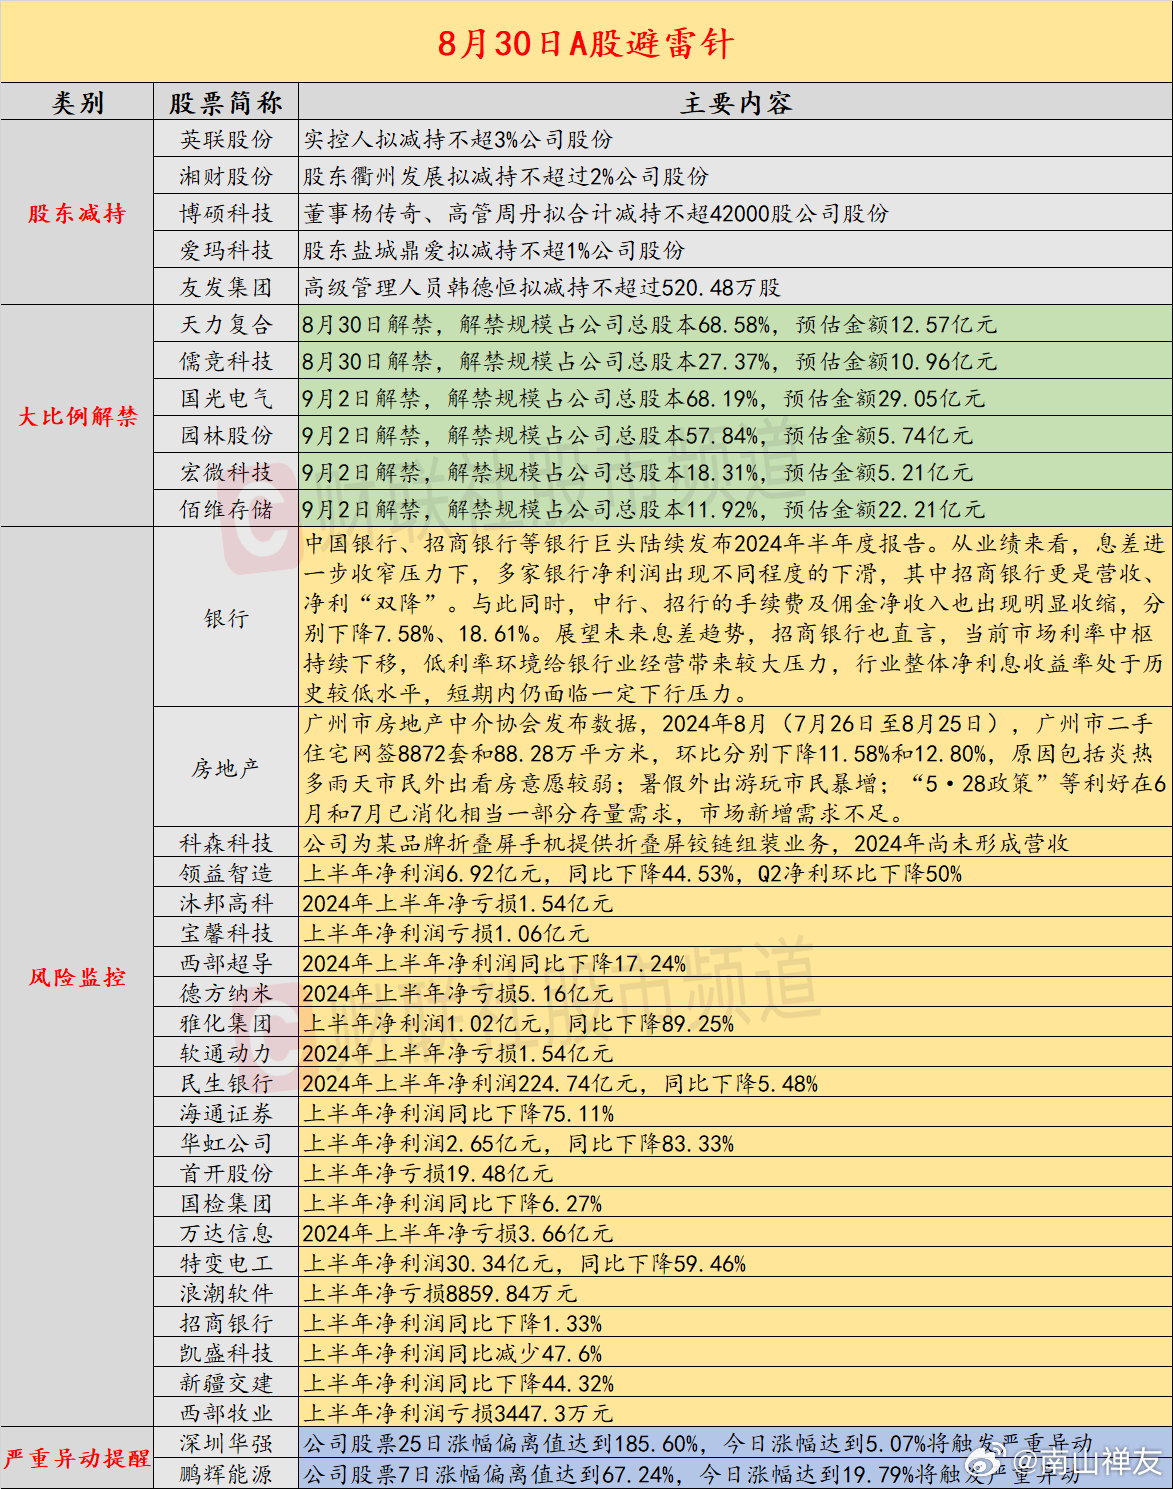This screenshot has height=1489, width=1173.
Task: Click stock name '深圳华强'
Action: 226,1443
